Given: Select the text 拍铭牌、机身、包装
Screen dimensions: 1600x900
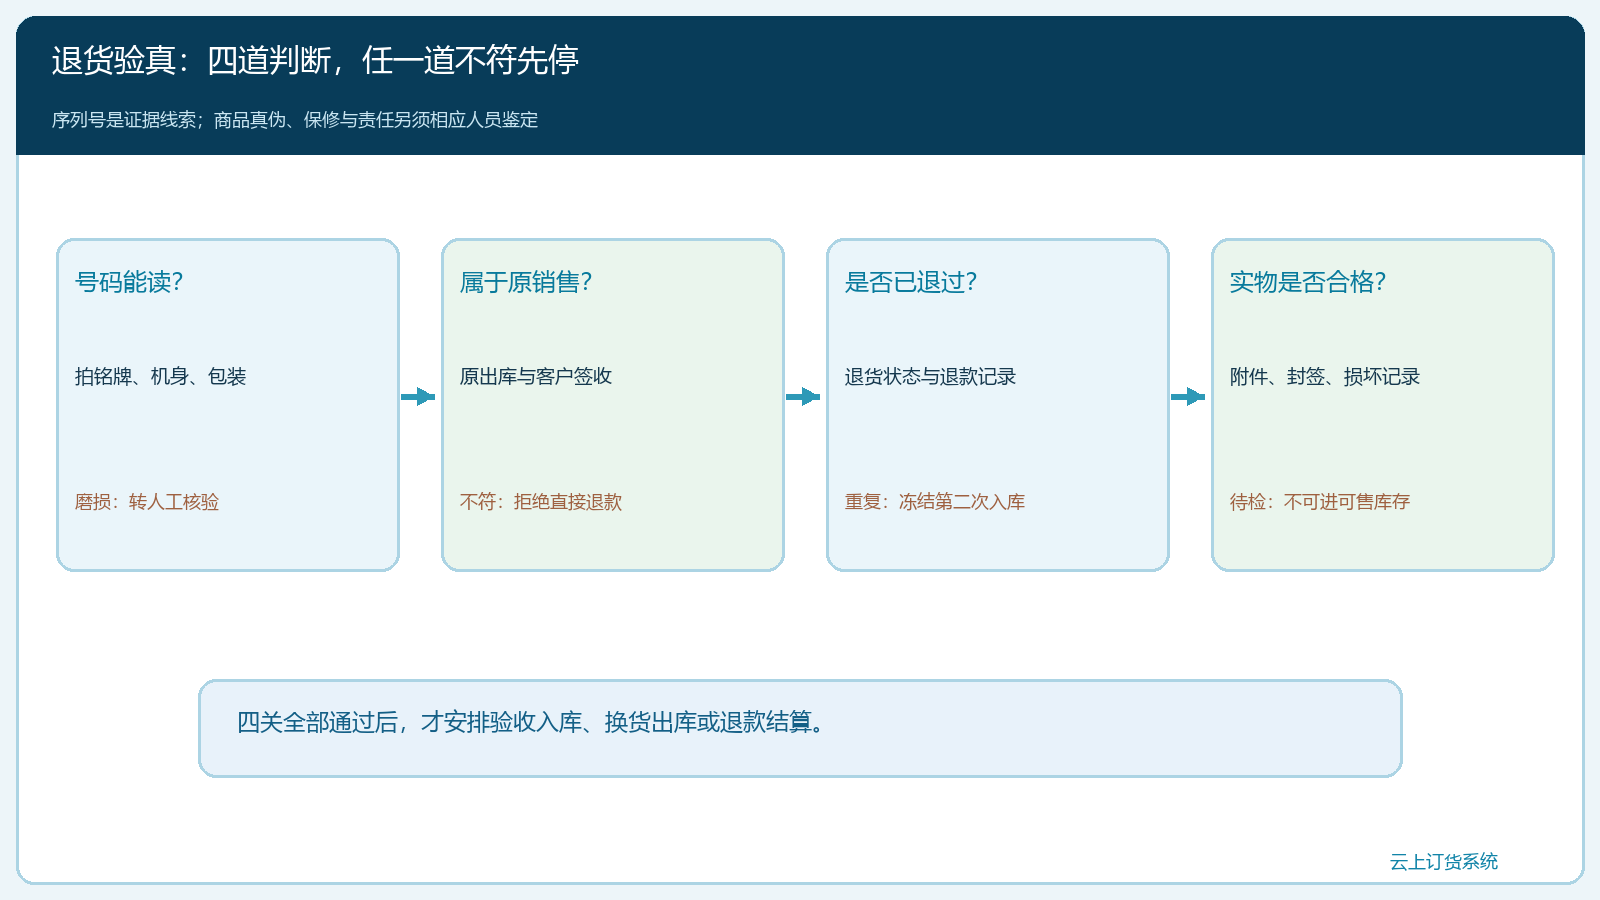Looking at the screenshot, I should coord(160,376).
